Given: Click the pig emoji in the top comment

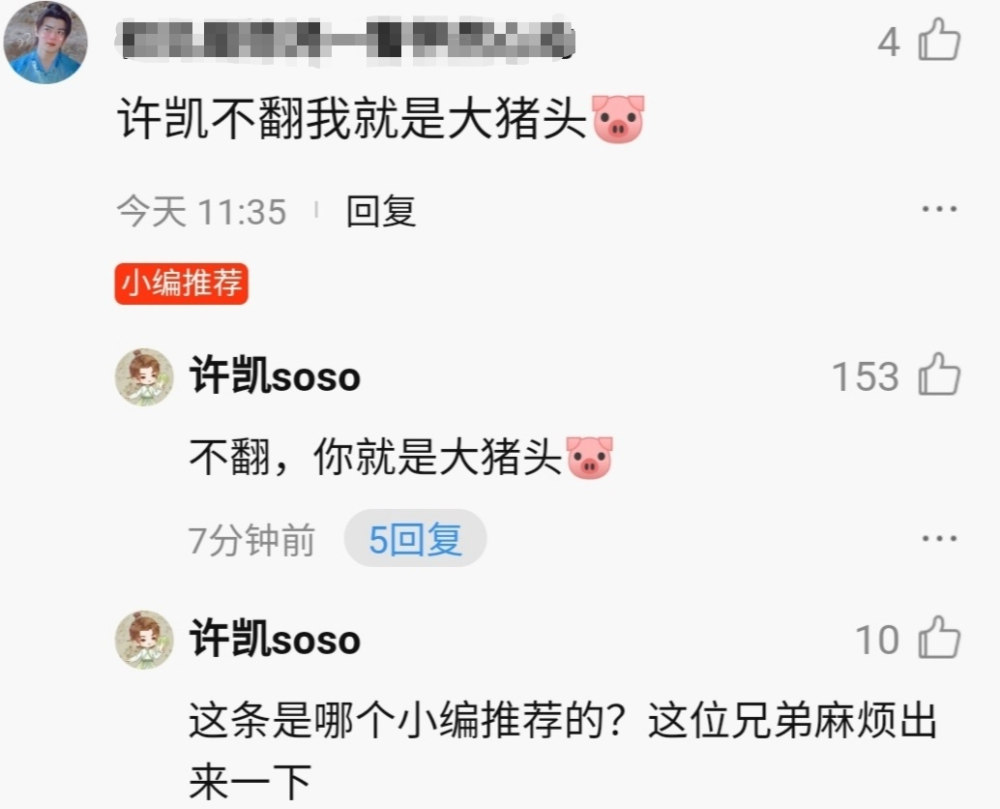Looking at the screenshot, I should click(618, 119).
